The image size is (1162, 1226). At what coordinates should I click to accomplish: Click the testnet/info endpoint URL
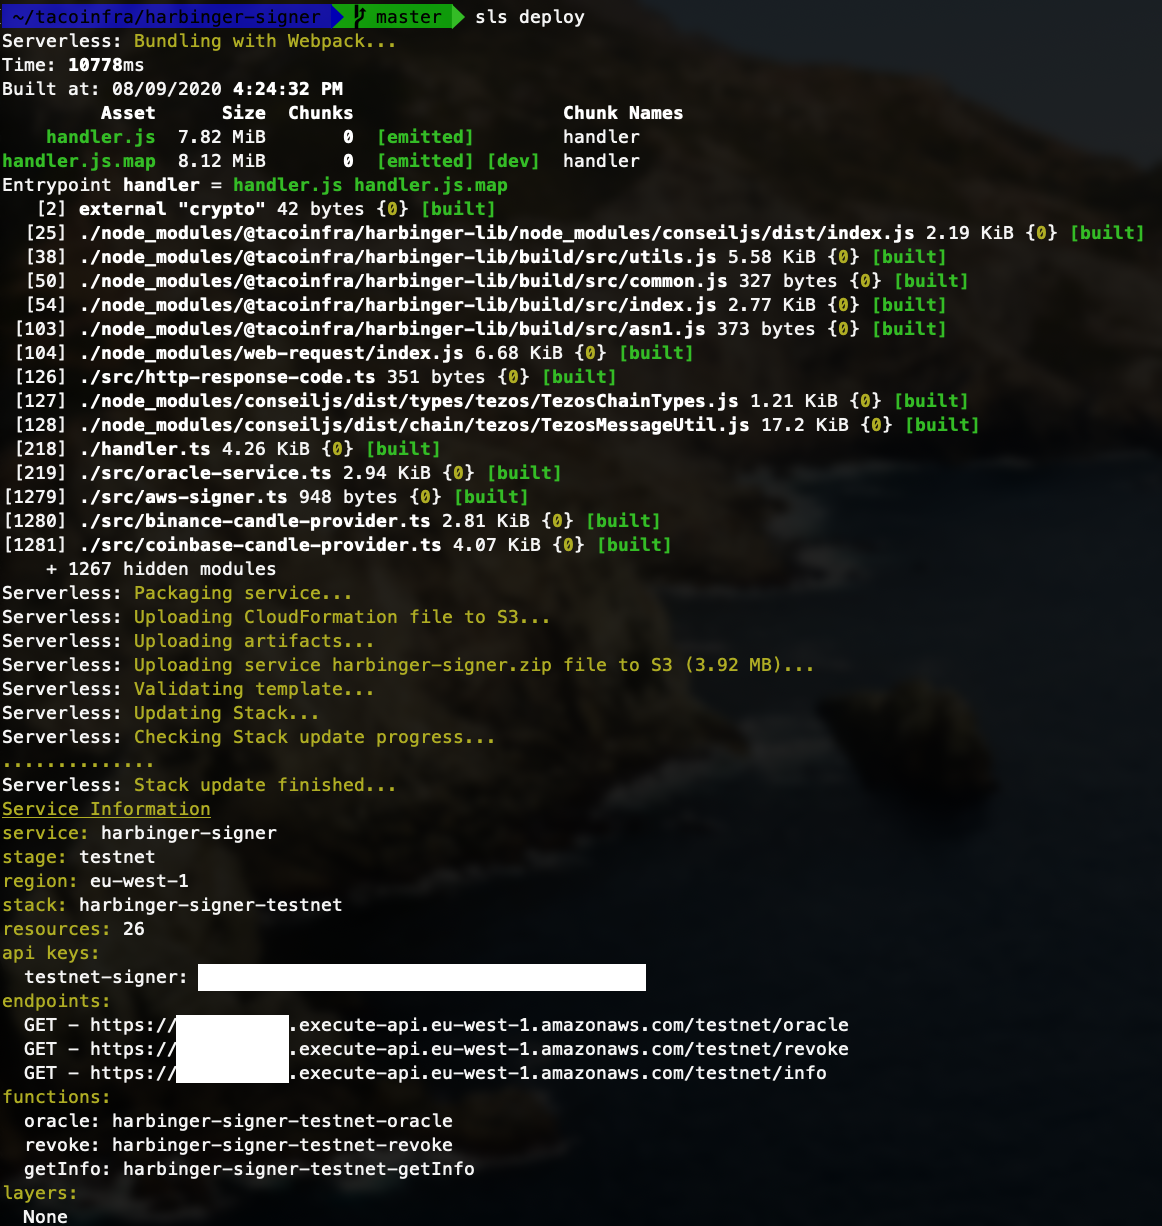tap(458, 1073)
